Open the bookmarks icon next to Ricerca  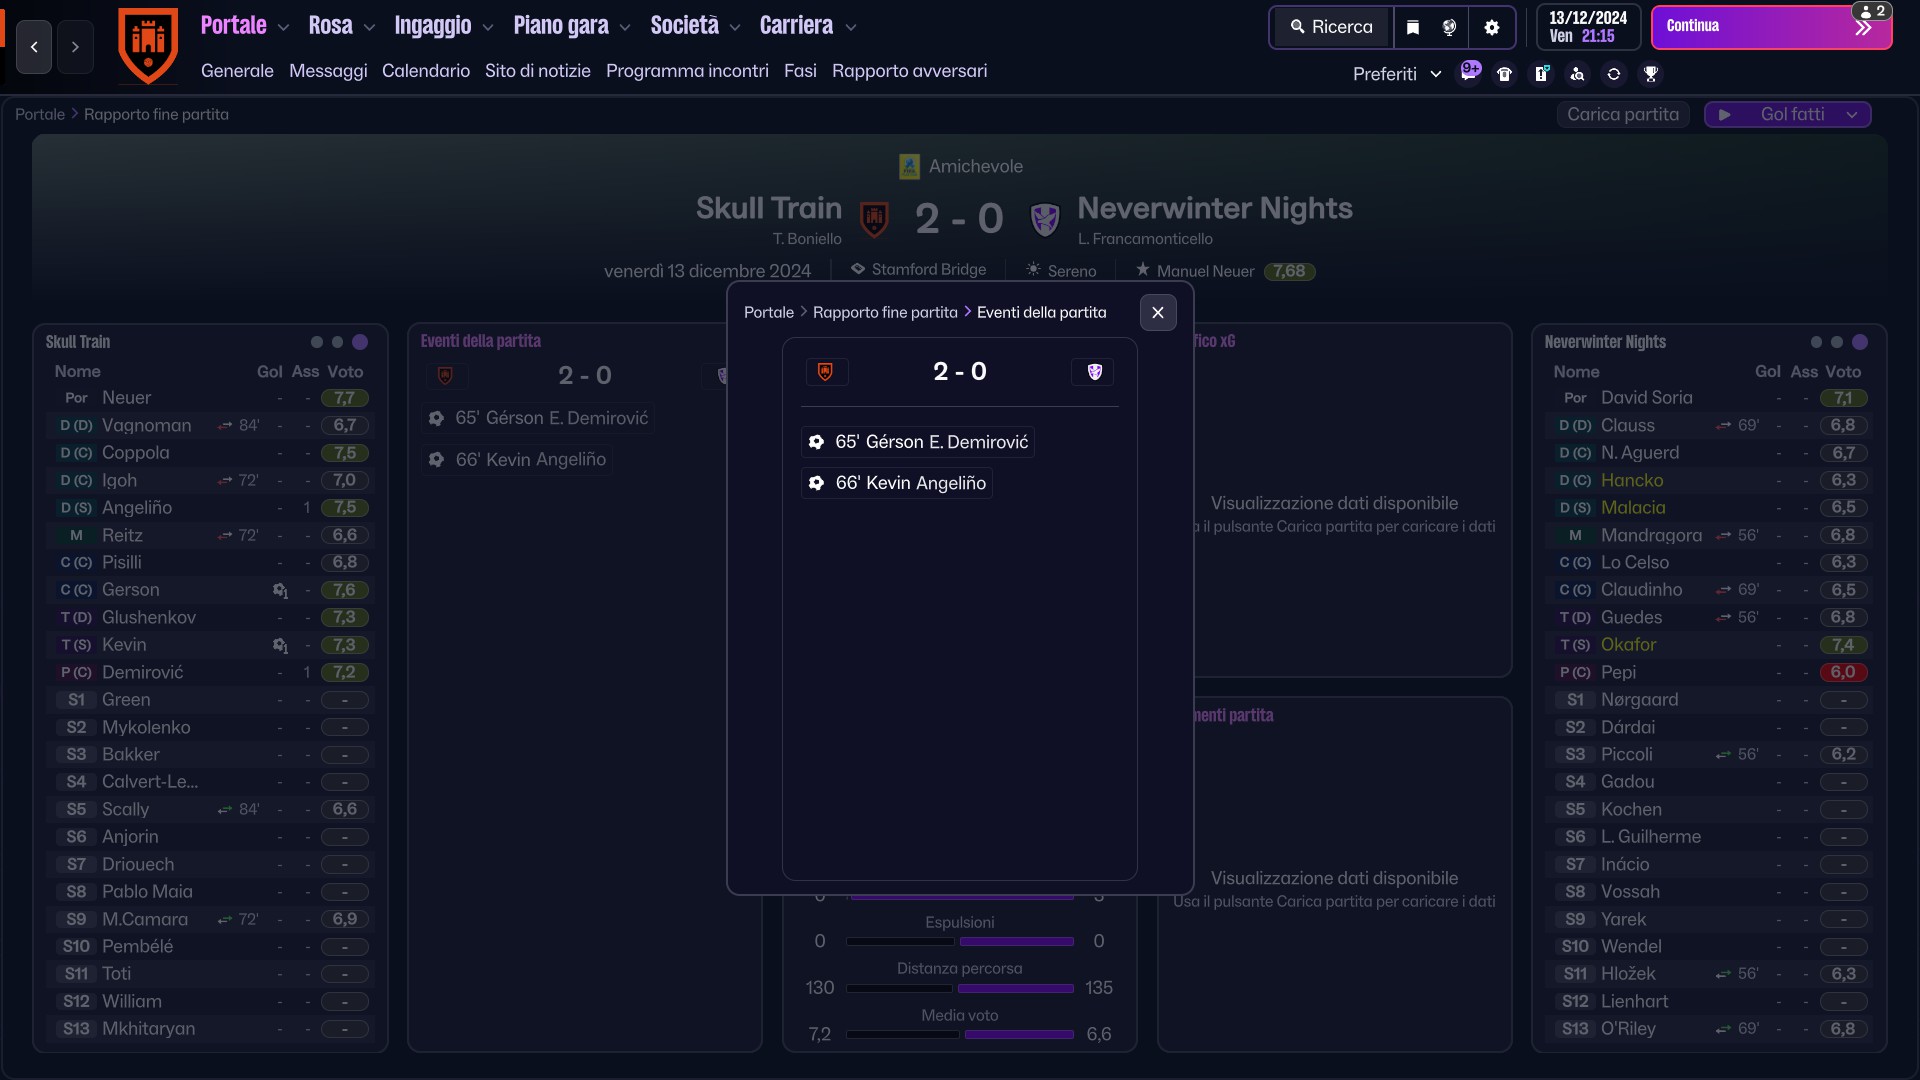point(1413,27)
